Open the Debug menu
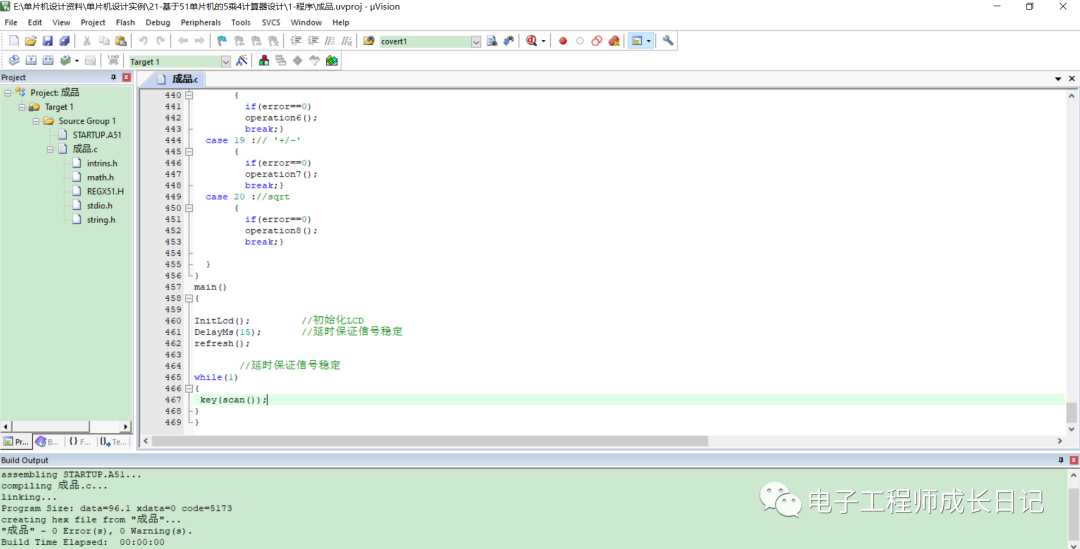This screenshot has height=549, width=1080. click(x=158, y=23)
